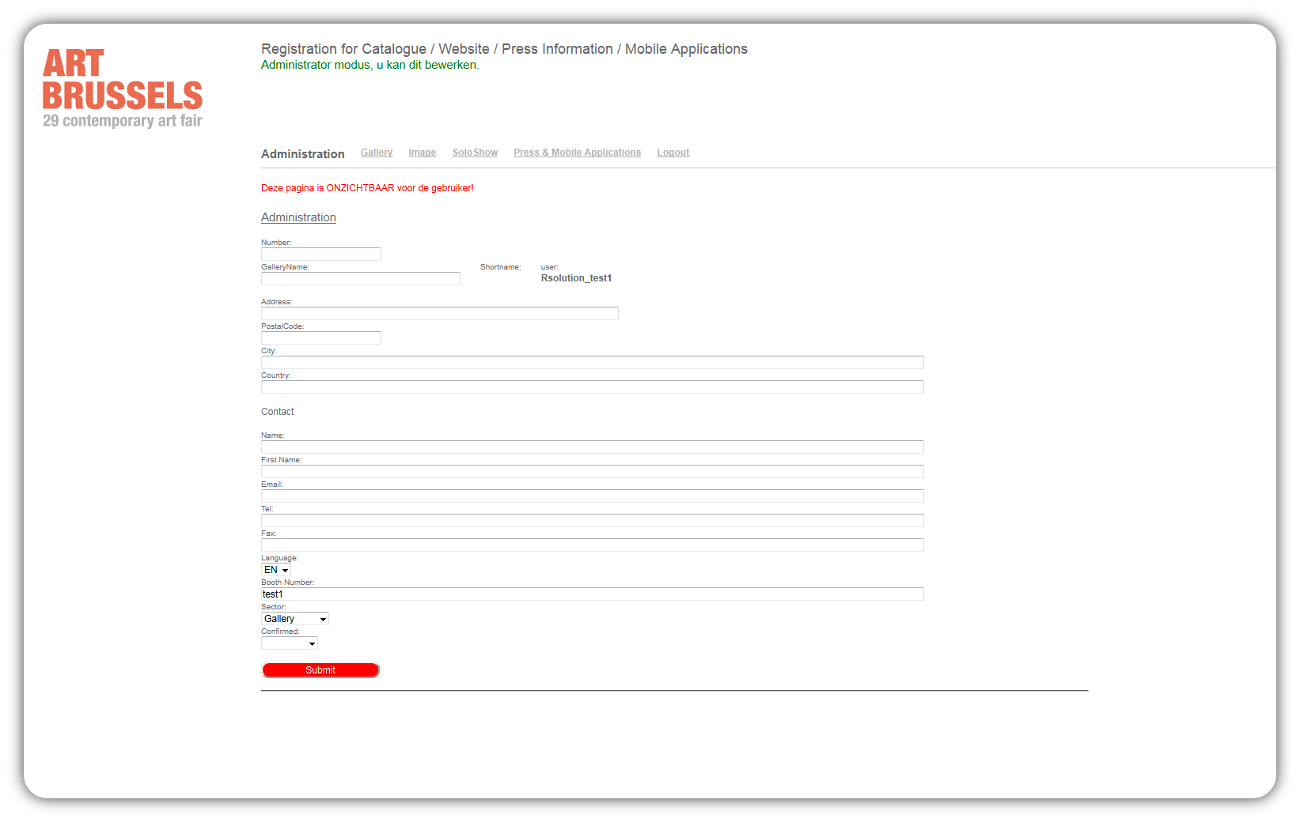This screenshot has width=1300, height=822.
Task: Expand the Language dropdown
Action: coord(276,570)
